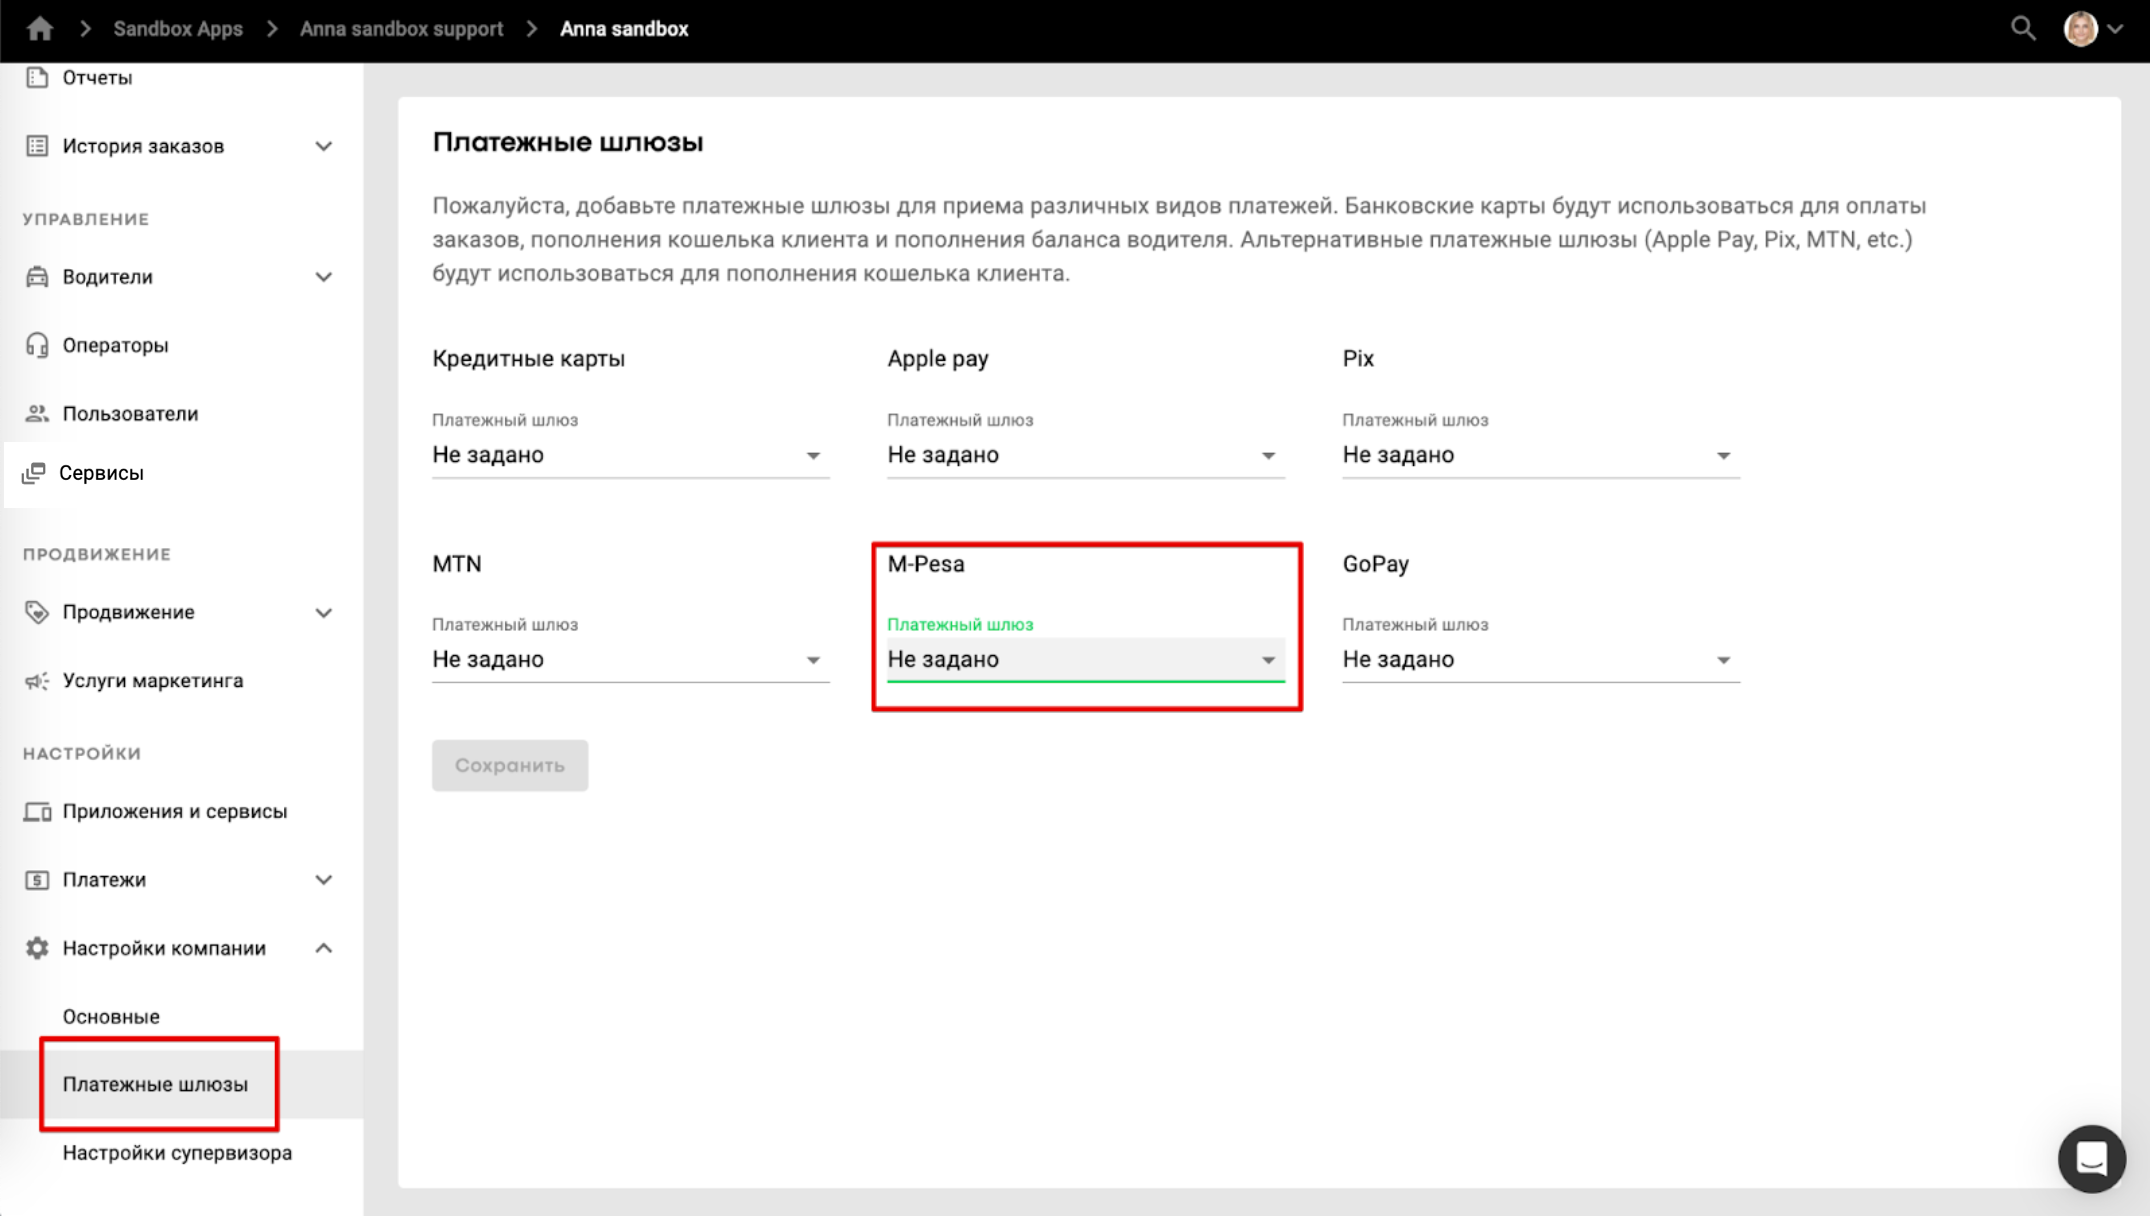This screenshot has width=2150, height=1216.
Task: Go to Sandbox Apps breadcrumb link
Action: coord(178,29)
